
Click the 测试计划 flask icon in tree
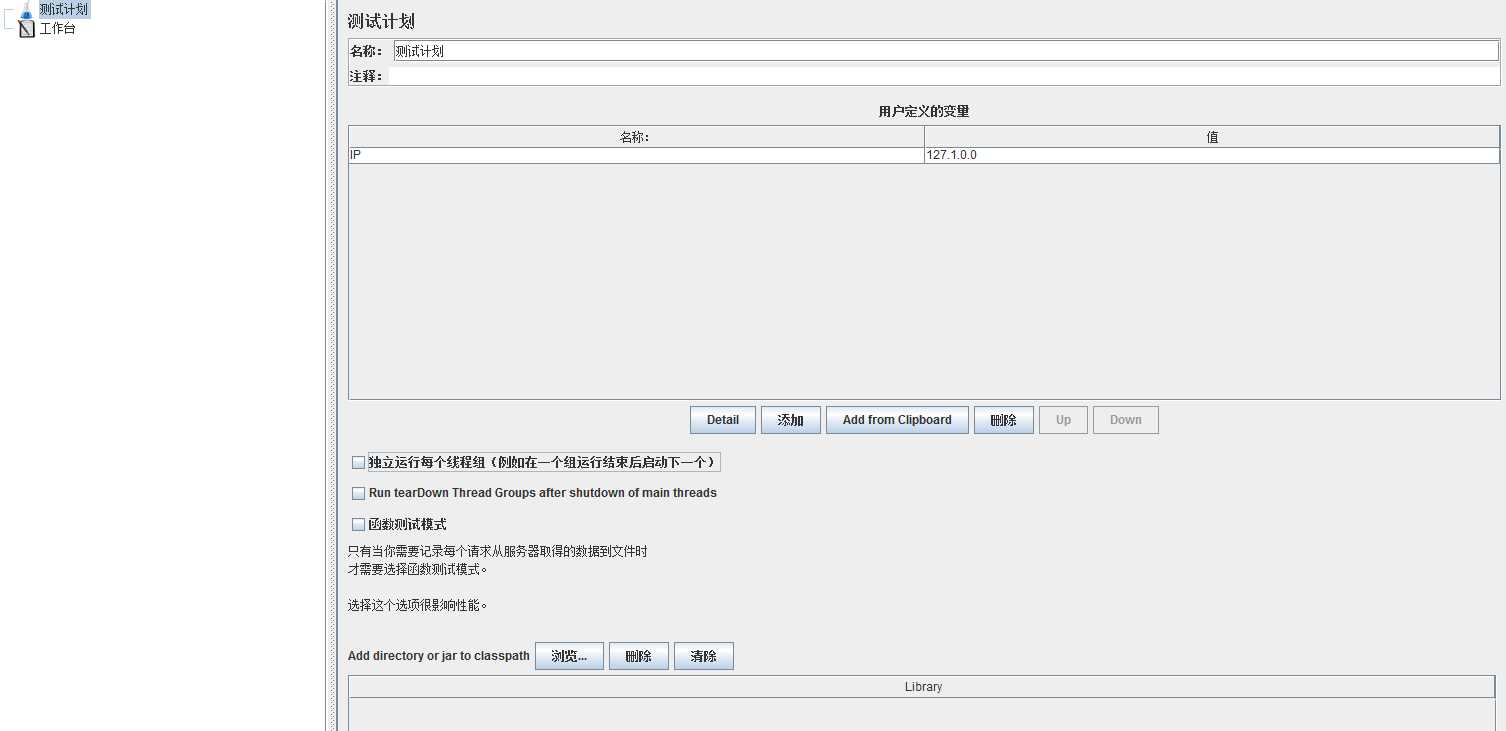[27, 10]
